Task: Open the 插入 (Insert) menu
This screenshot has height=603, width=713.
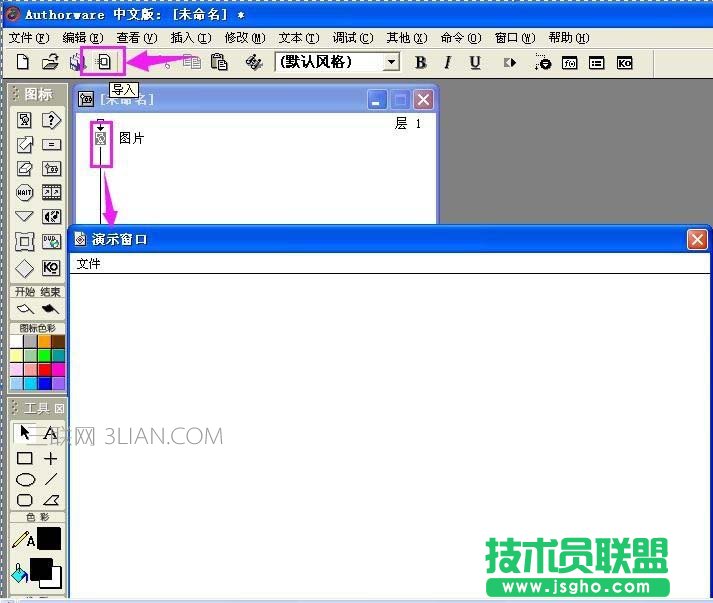Action: pyautogui.click(x=191, y=38)
